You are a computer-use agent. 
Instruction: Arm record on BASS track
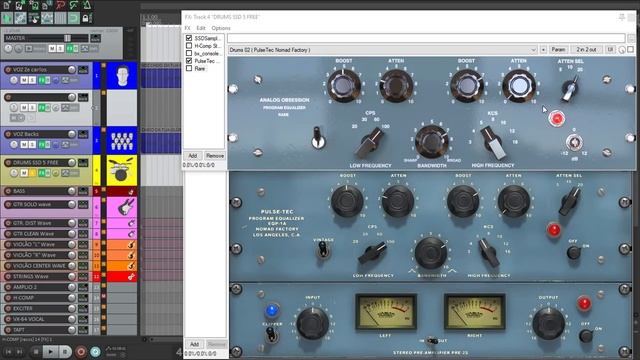click(x=8, y=191)
